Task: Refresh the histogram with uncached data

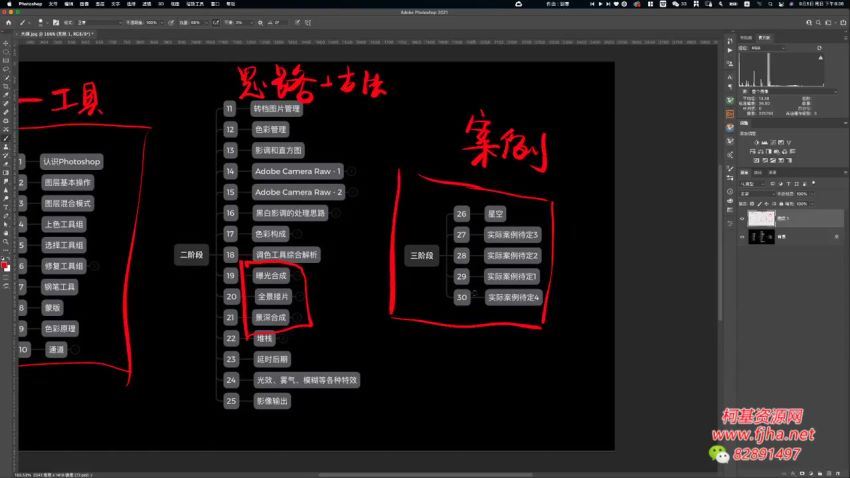Action: (819, 48)
